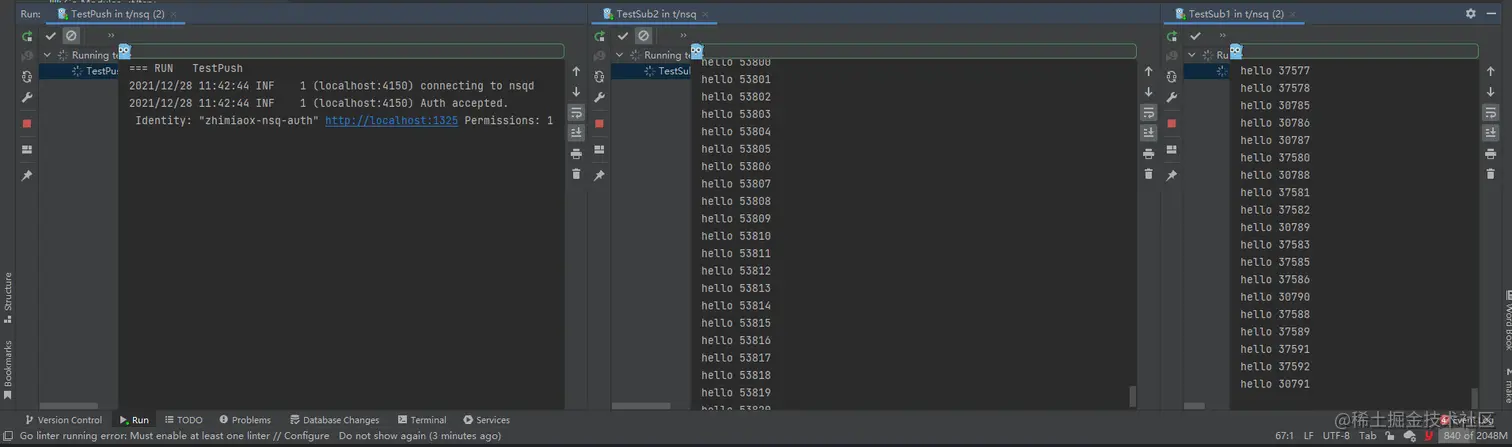Stop the running TestPush process
Screen dimensions: 1512x447
pyautogui.click(x=27, y=124)
